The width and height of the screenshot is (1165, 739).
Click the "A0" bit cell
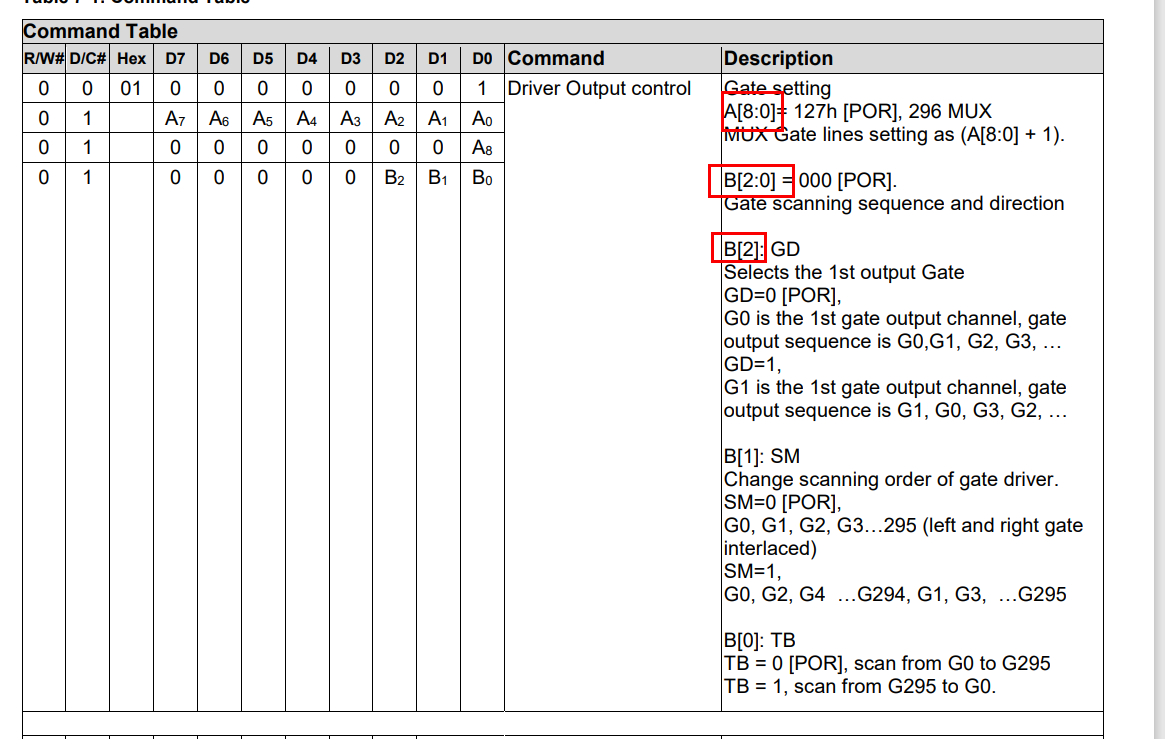coord(482,118)
